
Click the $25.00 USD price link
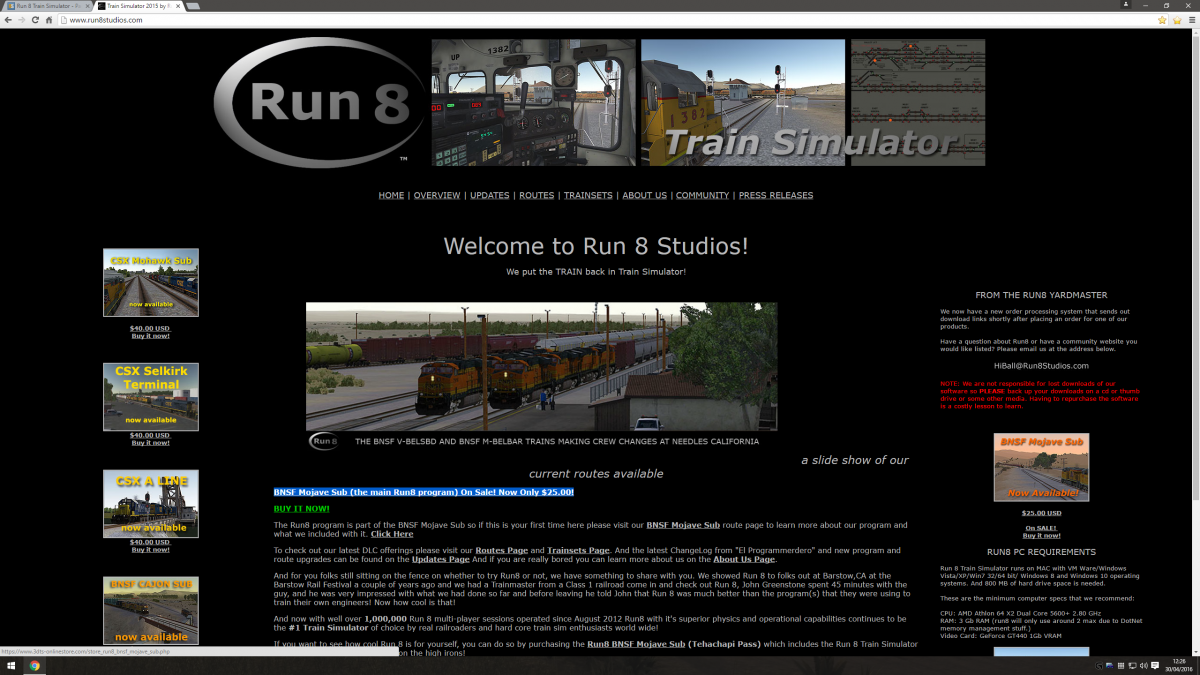1041,514
